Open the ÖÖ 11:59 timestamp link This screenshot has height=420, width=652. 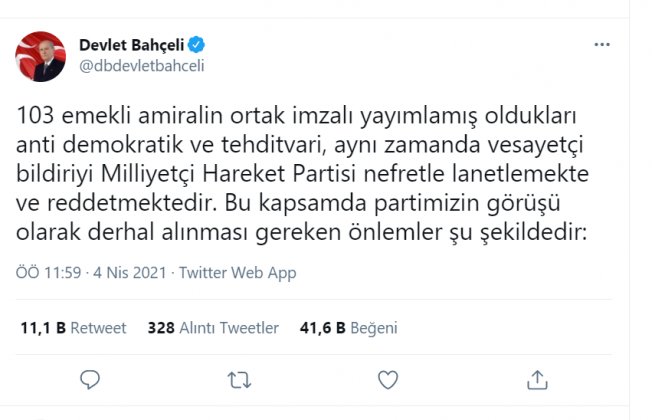click(x=48, y=273)
